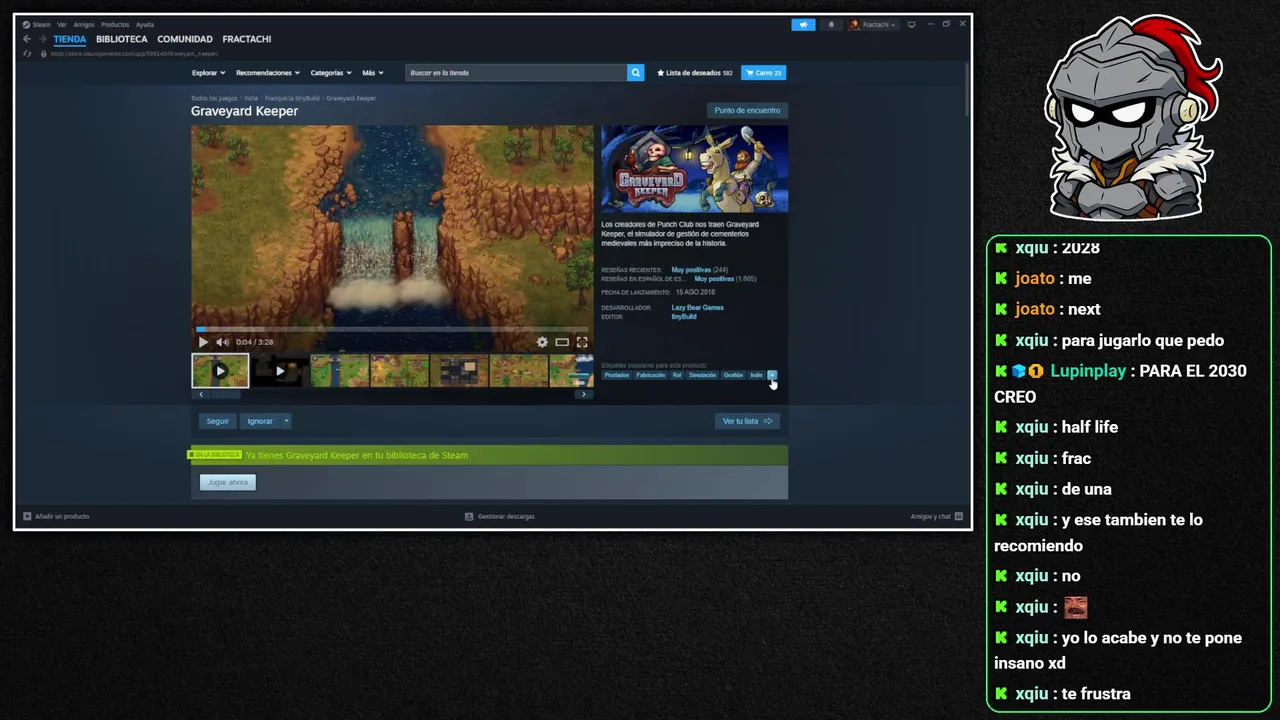Click the Seguir button
This screenshot has height=720, width=1280.
point(217,421)
